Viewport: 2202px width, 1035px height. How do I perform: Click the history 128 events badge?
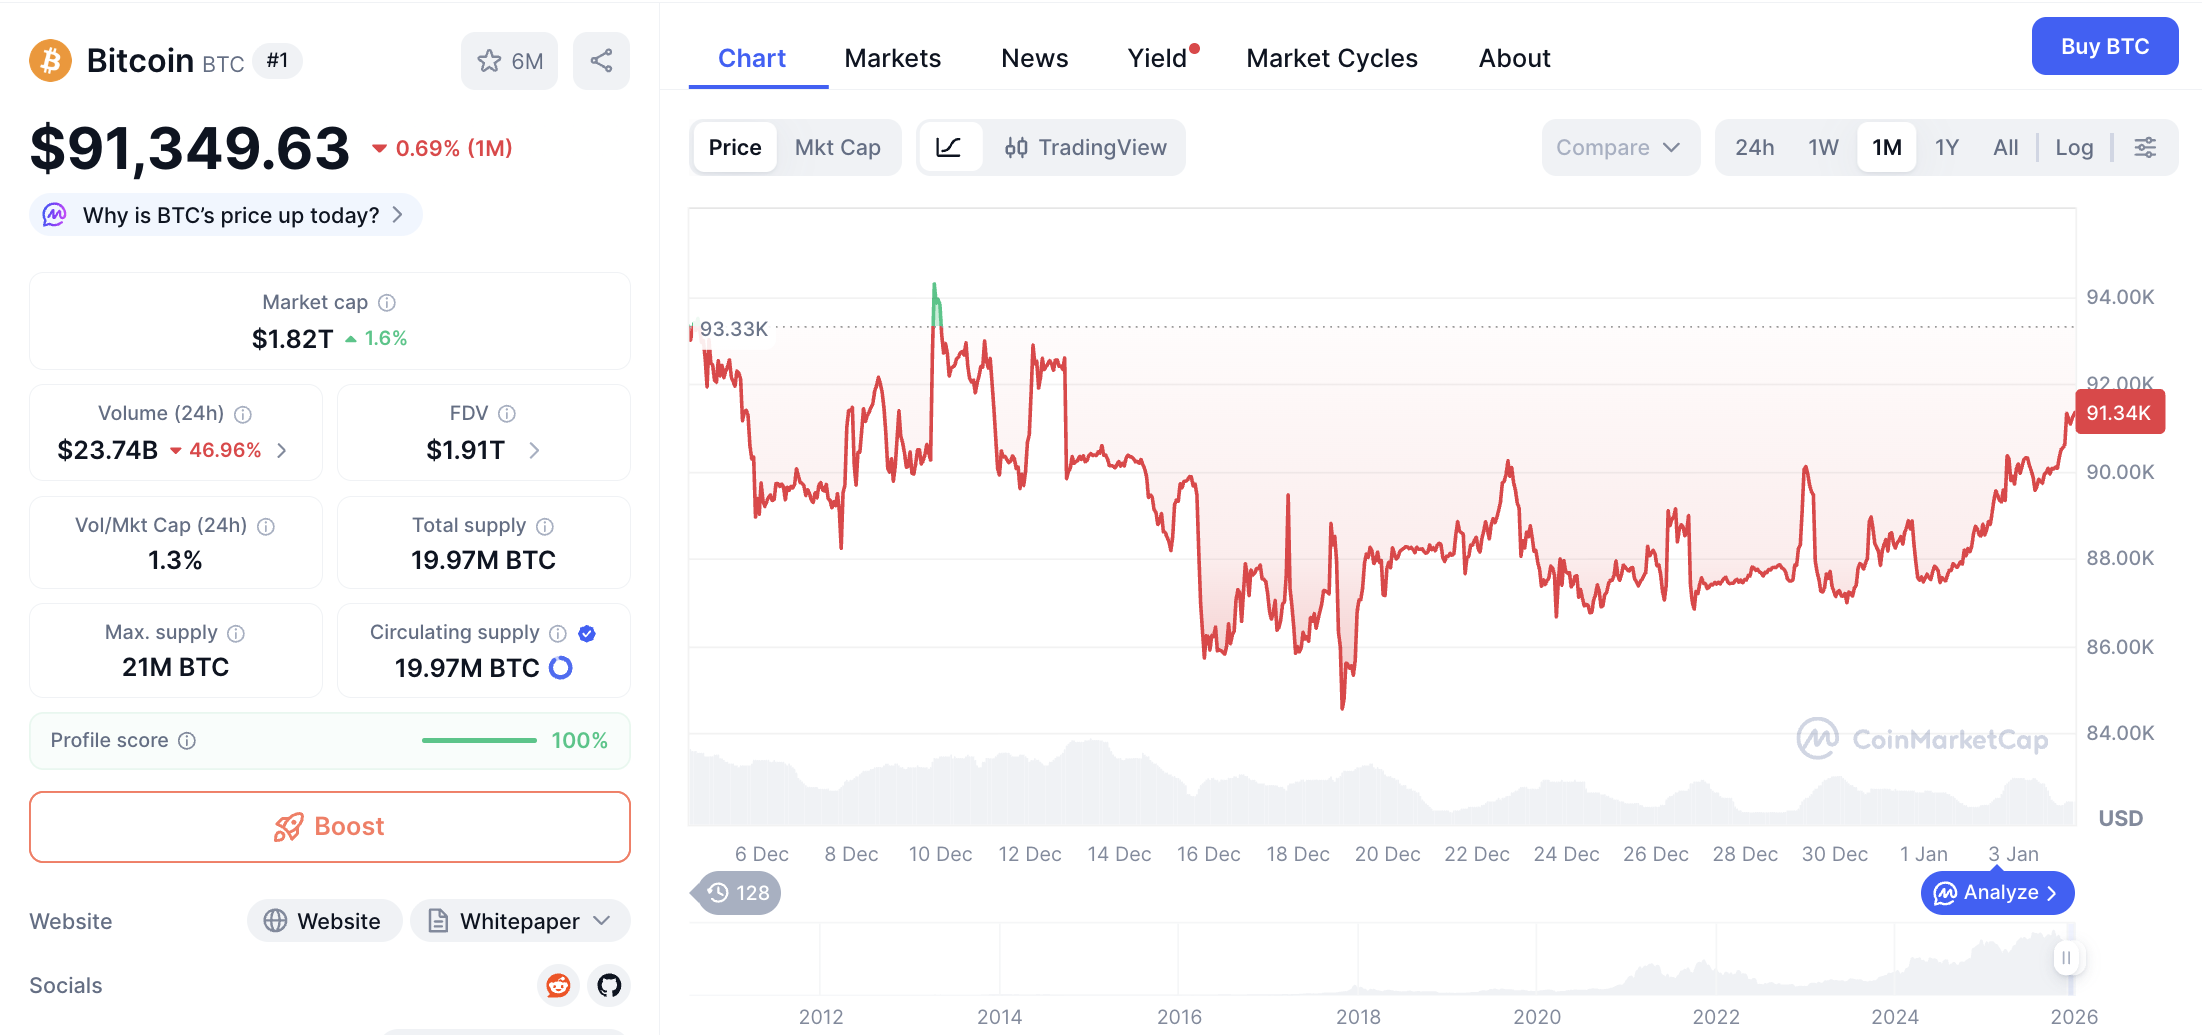click(738, 893)
